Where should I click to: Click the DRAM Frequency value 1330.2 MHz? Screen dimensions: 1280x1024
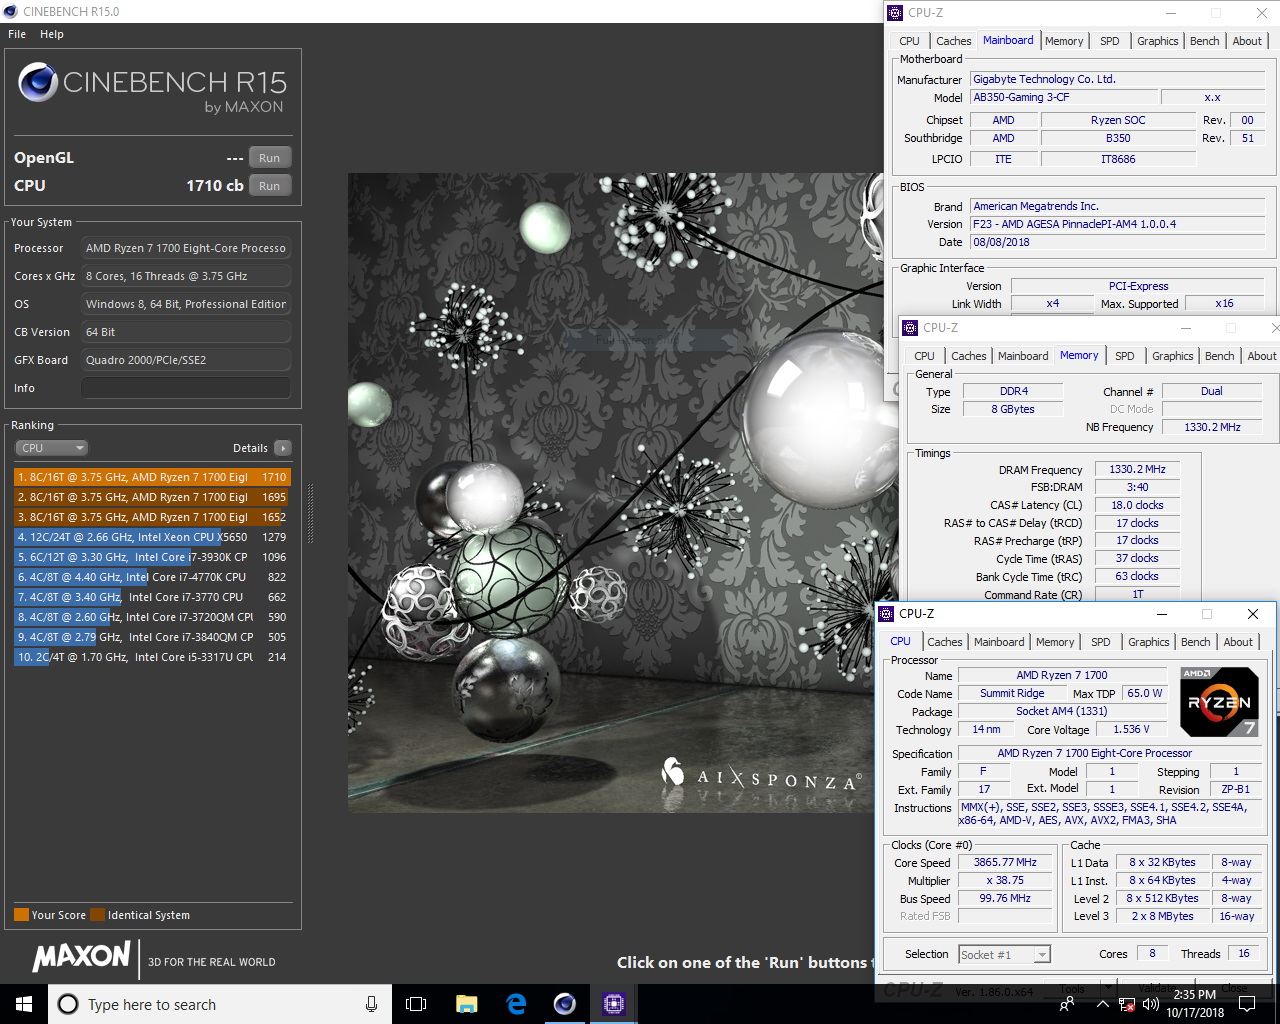pyautogui.click(x=1137, y=469)
